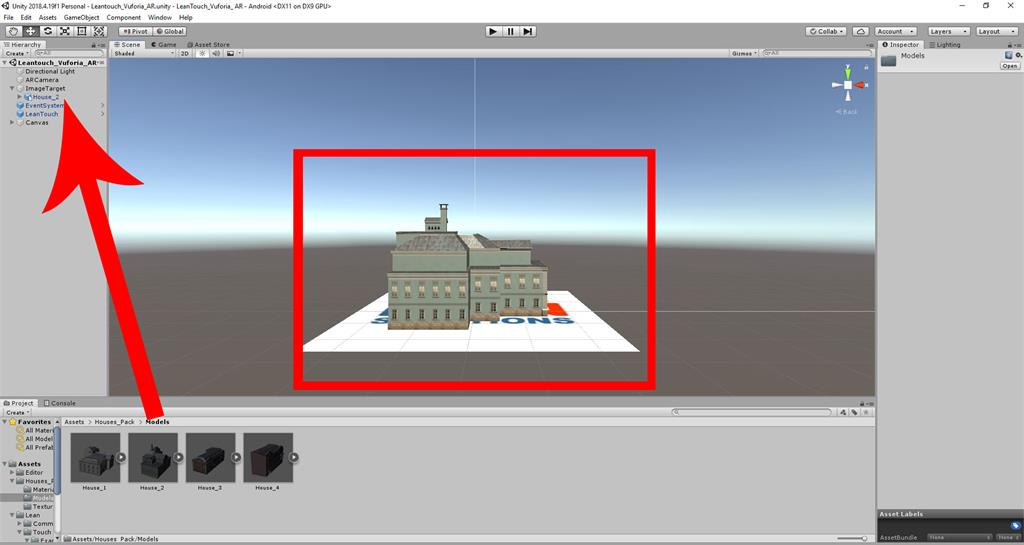1024x545 pixels.
Task: Toggle scene audio
Action: (x=216, y=53)
